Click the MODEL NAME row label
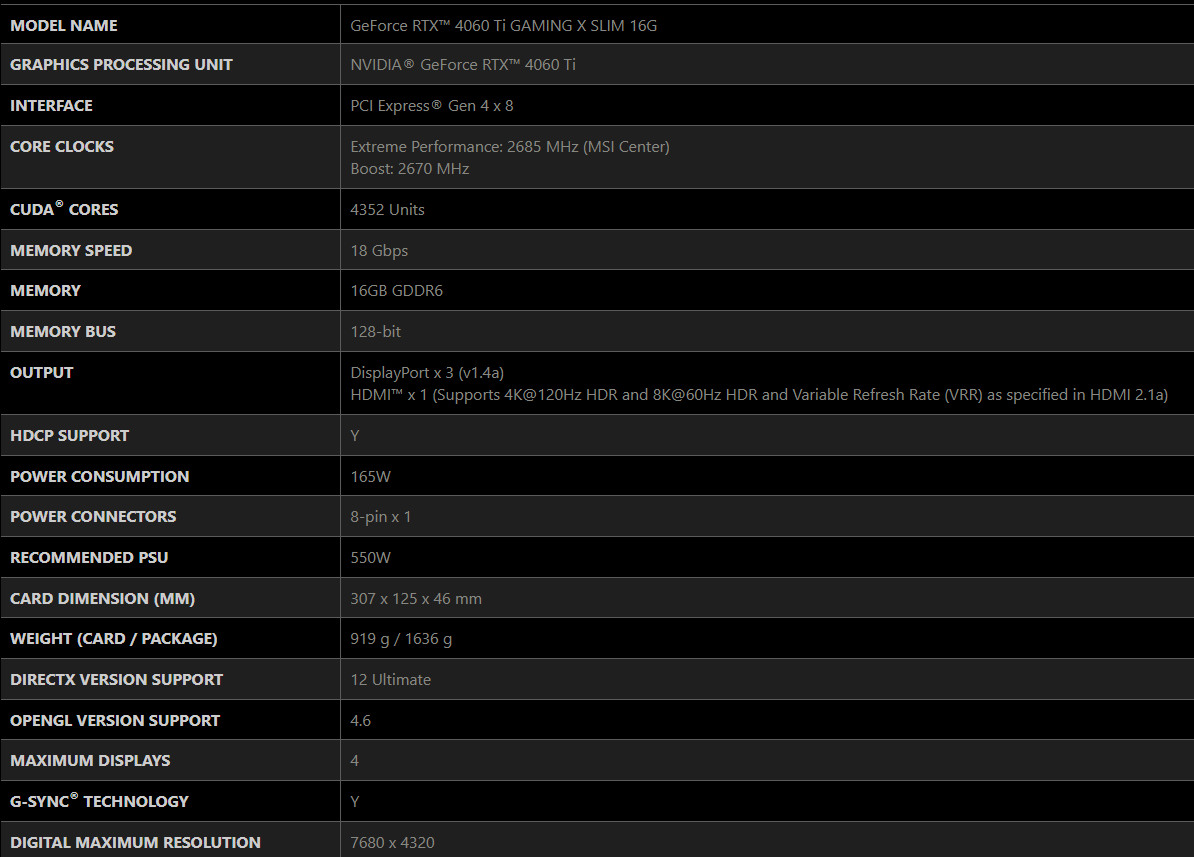Screen dimensions: 1194x857 (x=64, y=25)
